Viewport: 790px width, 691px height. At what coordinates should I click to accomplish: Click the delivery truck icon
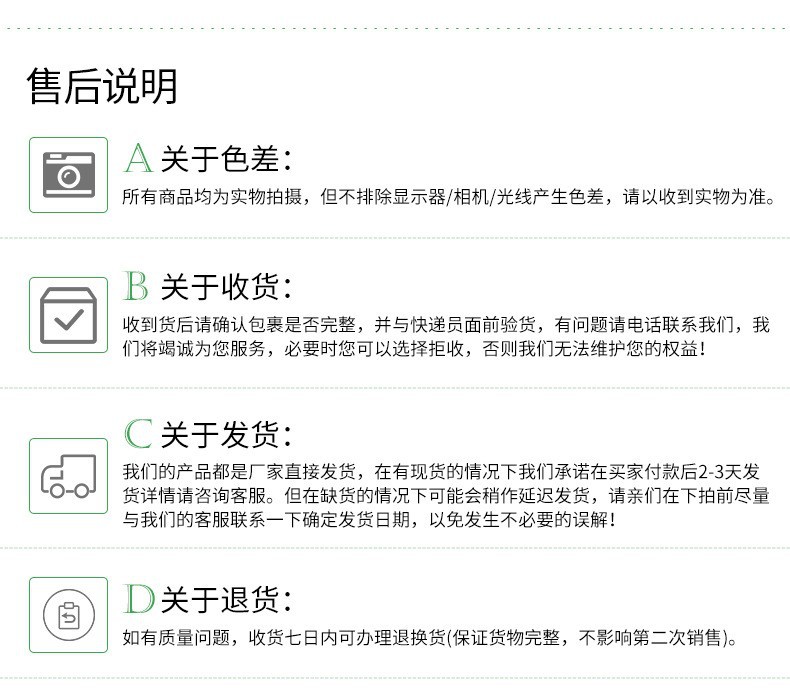(x=68, y=476)
